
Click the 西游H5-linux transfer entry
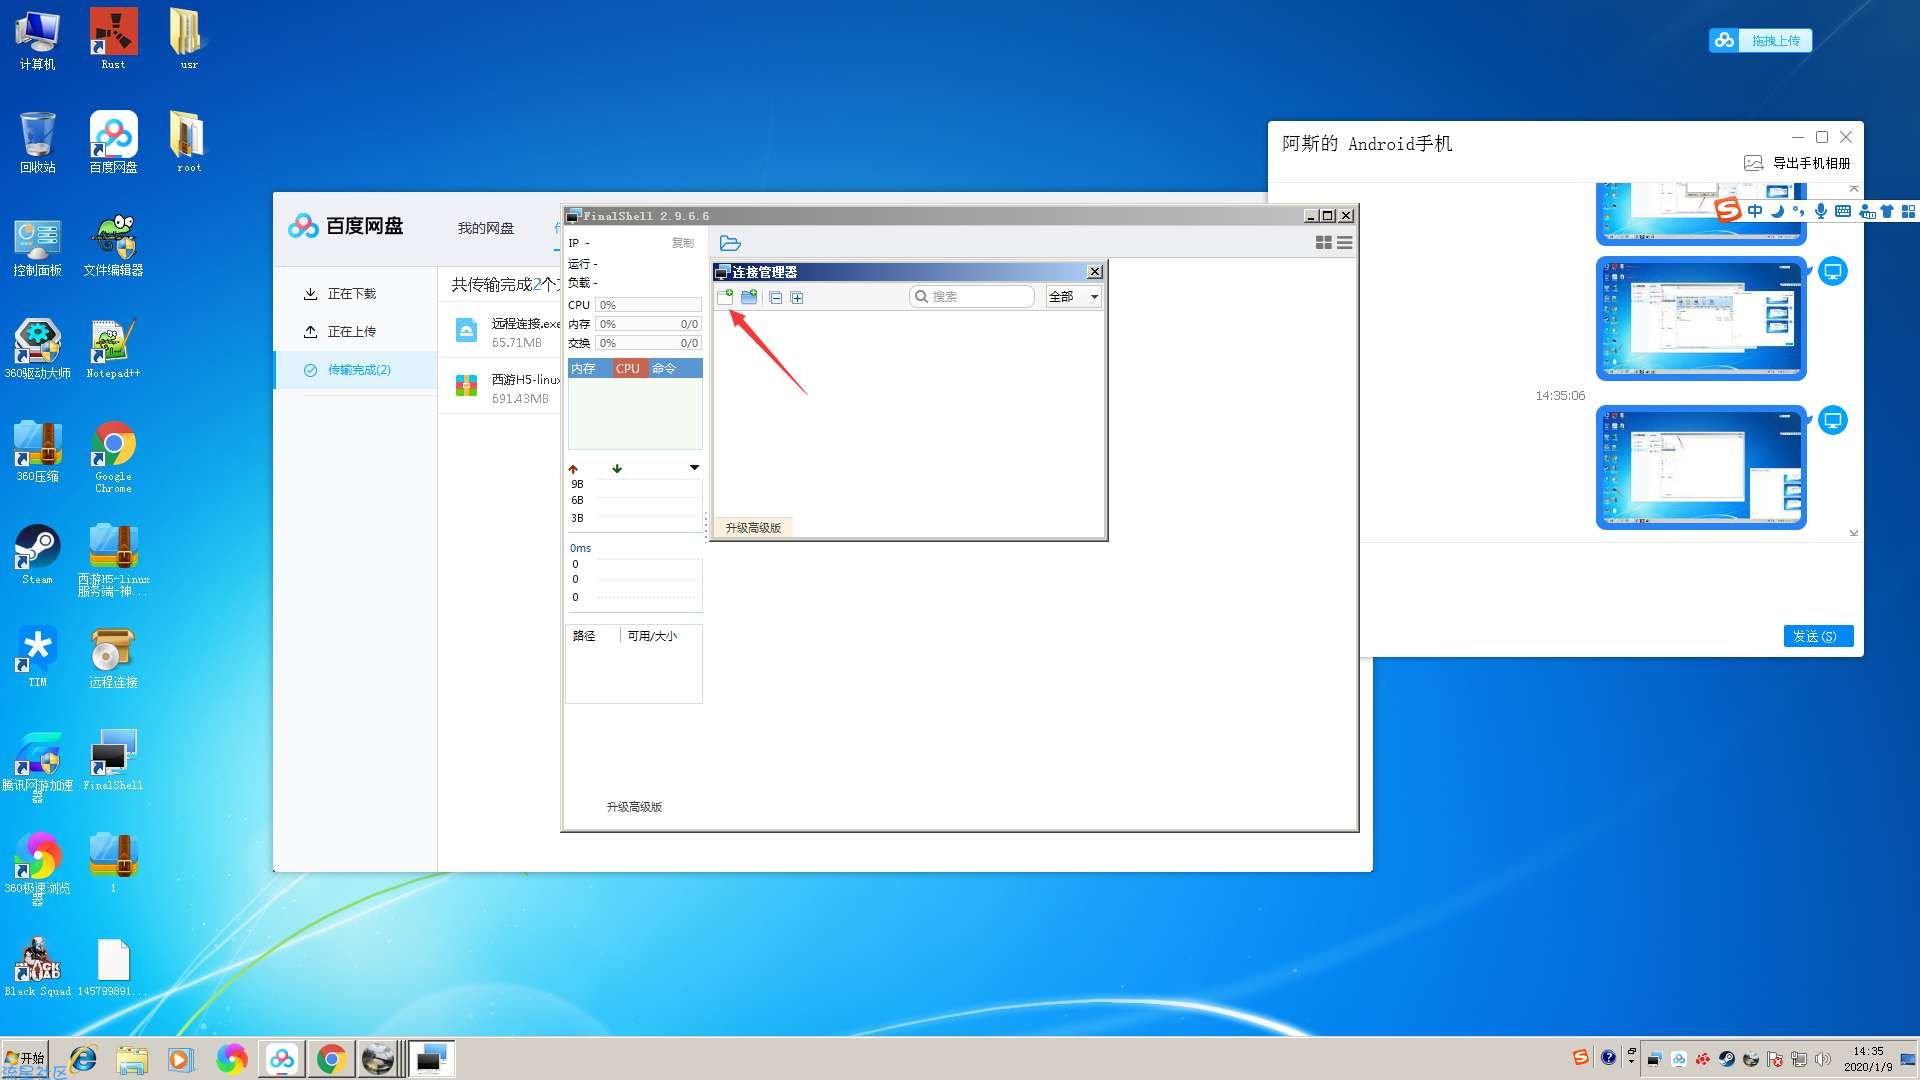click(500, 388)
